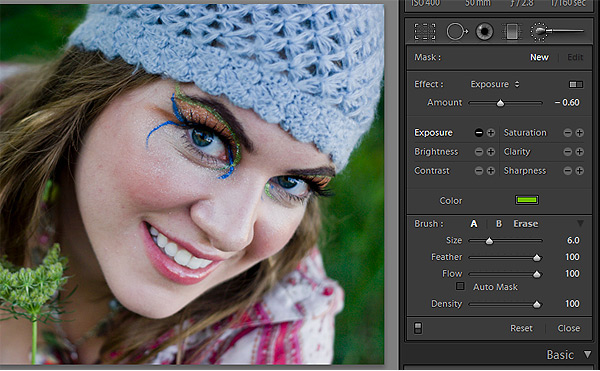Screen dimensions: 600x371
Task: Choose brush A
Action: coord(474,224)
